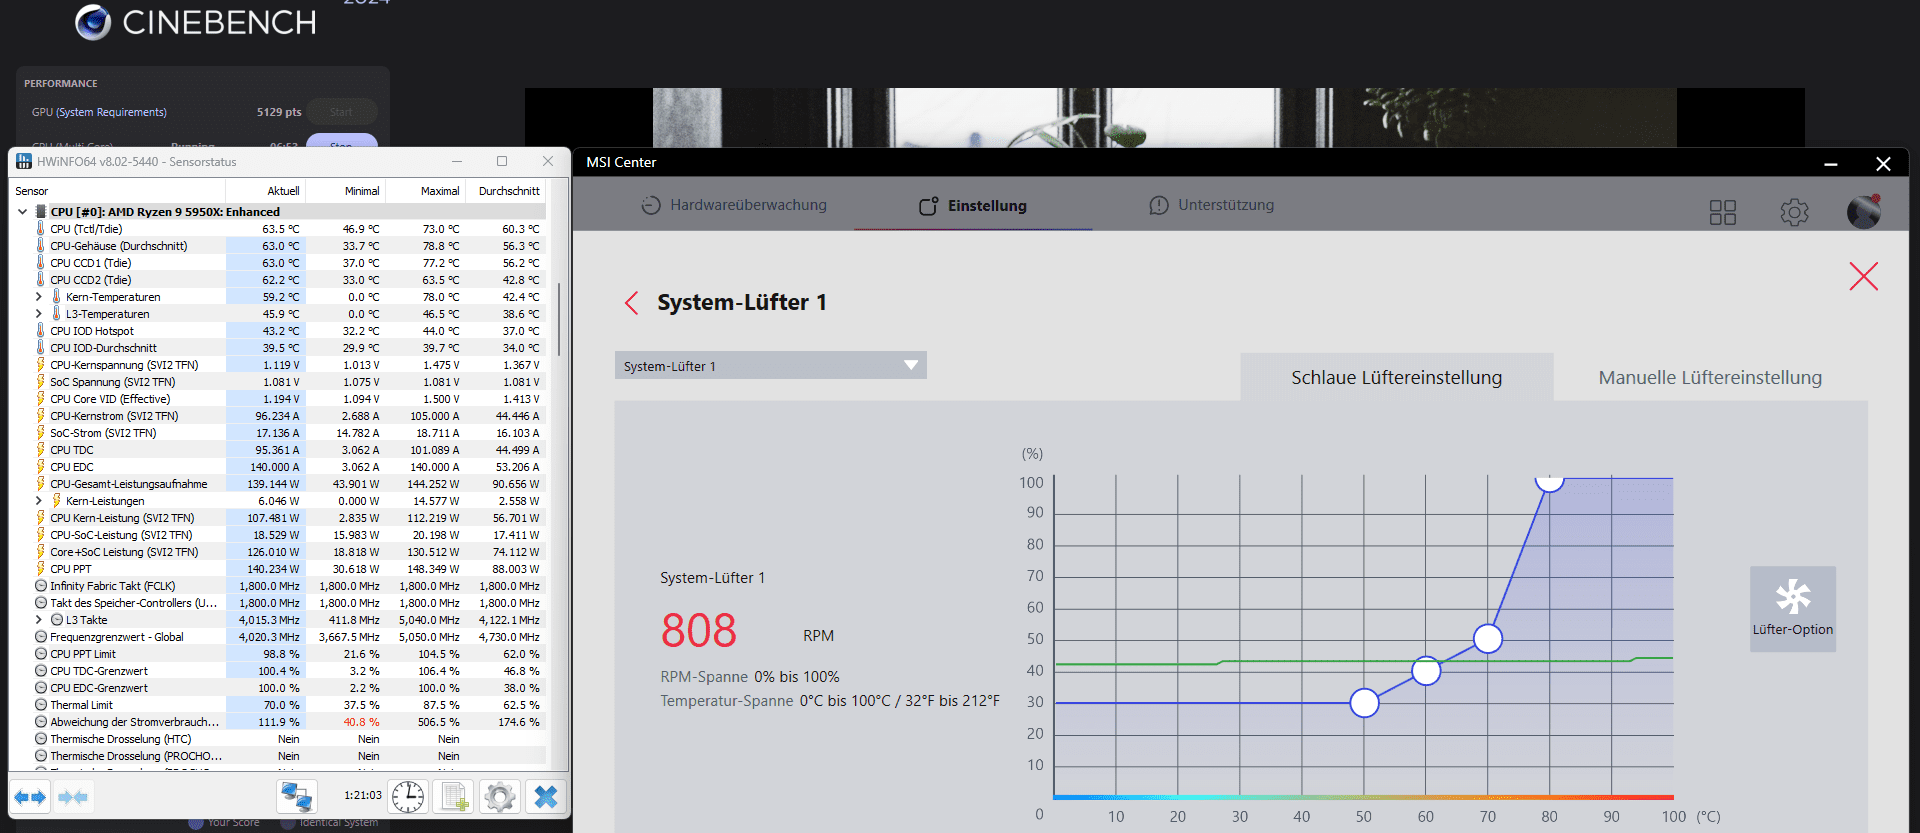This screenshot has height=833, width=1920.
Task: Click the fan curve point at 40%
Action: [1426, 670]
